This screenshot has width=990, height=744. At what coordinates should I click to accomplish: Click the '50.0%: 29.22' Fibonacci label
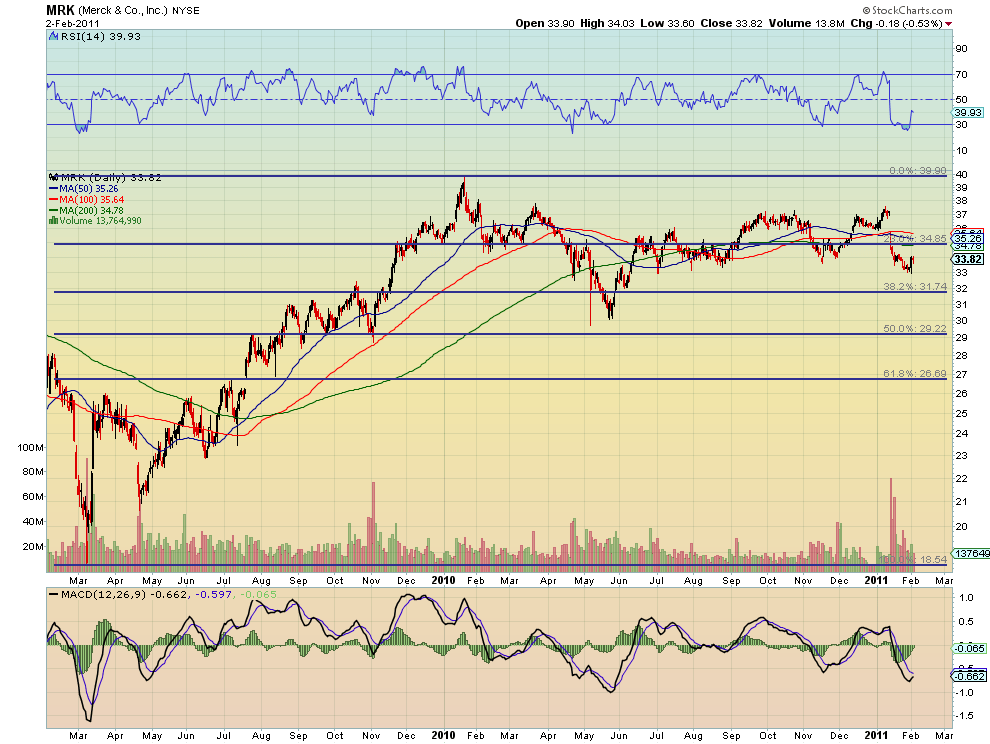915,329
